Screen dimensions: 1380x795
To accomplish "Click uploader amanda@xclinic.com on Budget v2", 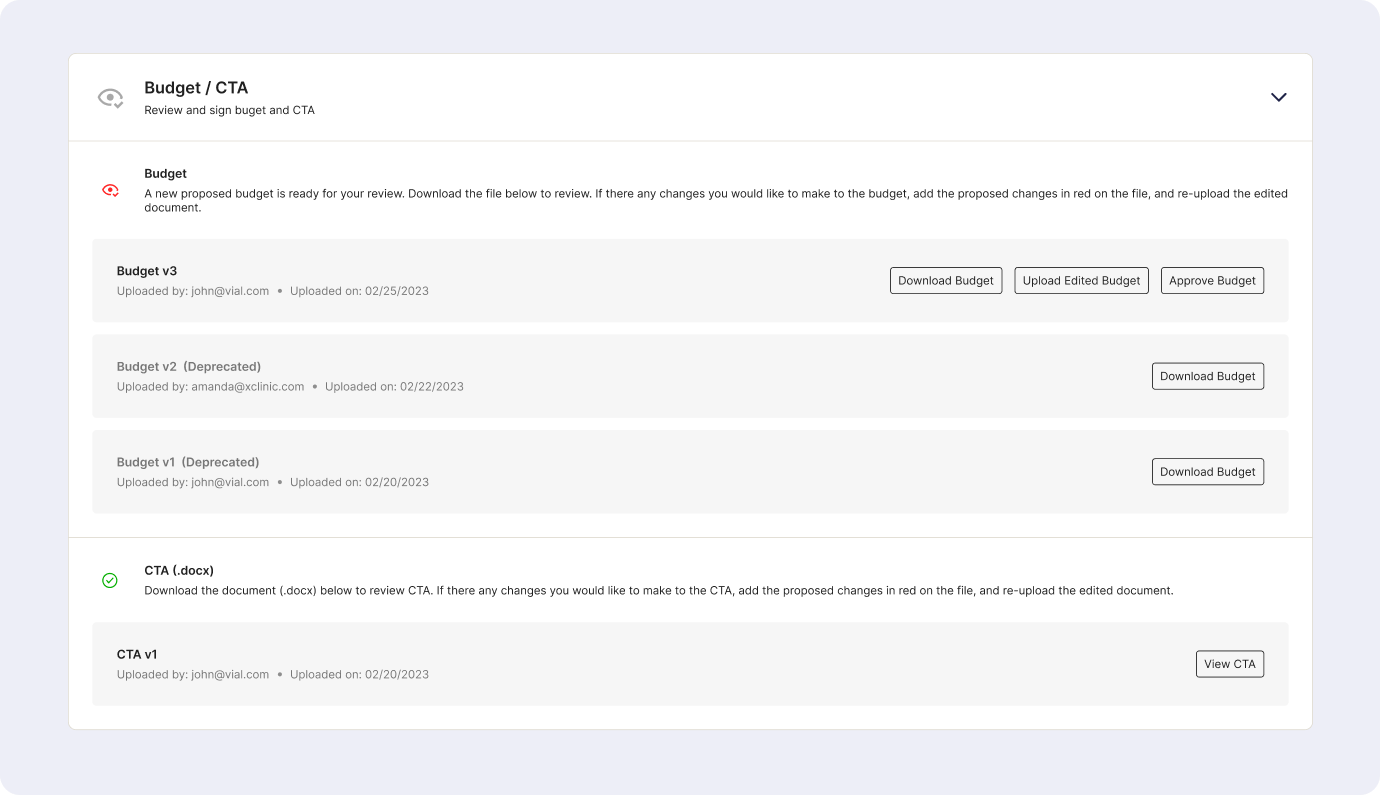I will (x=247, y=387).
